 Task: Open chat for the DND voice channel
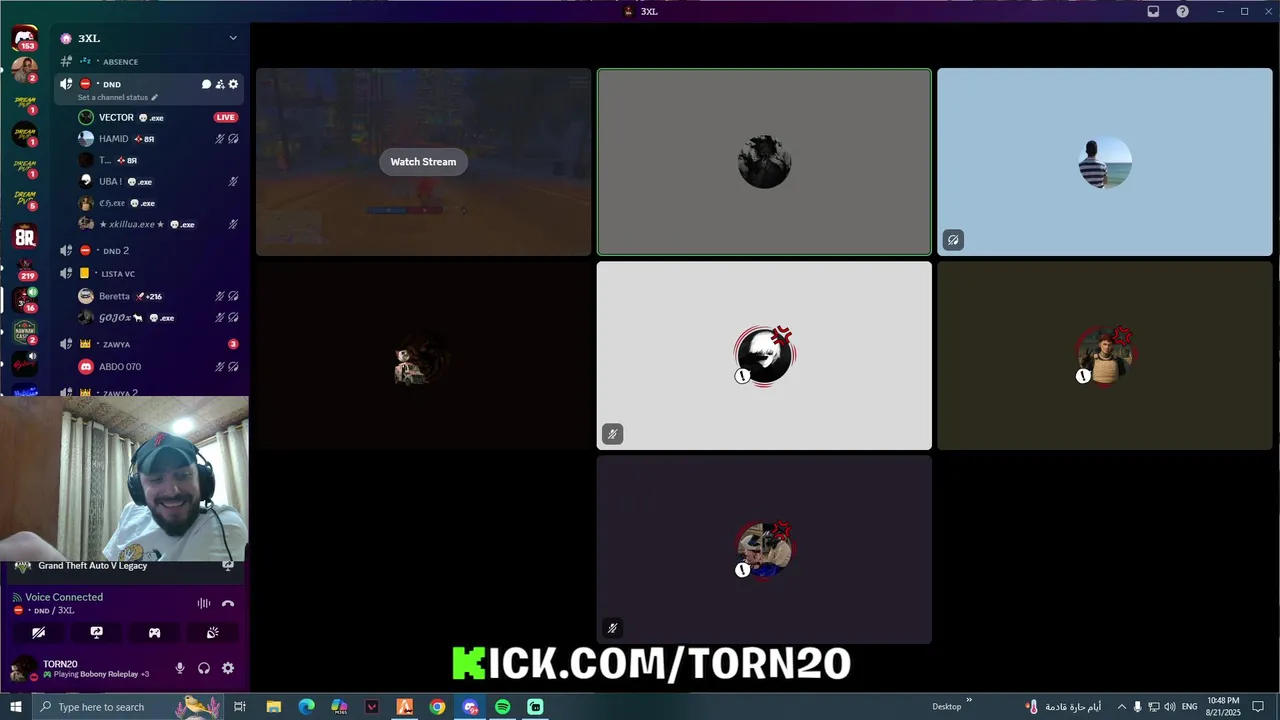206,84
